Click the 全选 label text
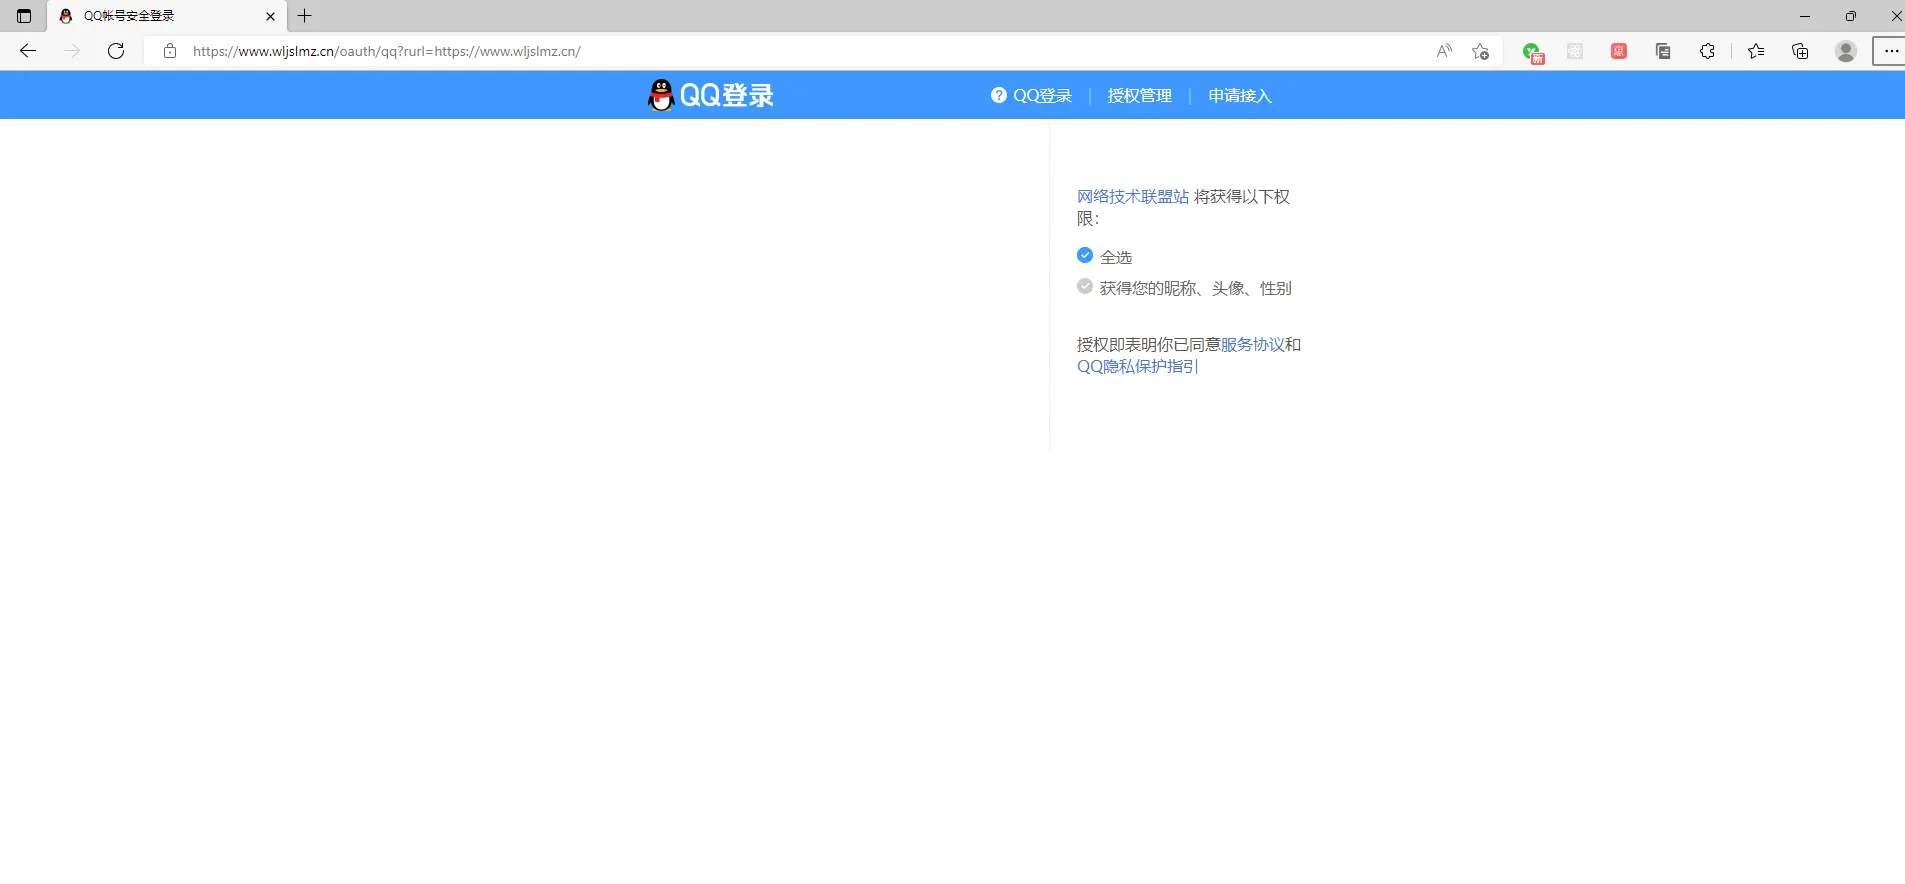 (1116, 257)
